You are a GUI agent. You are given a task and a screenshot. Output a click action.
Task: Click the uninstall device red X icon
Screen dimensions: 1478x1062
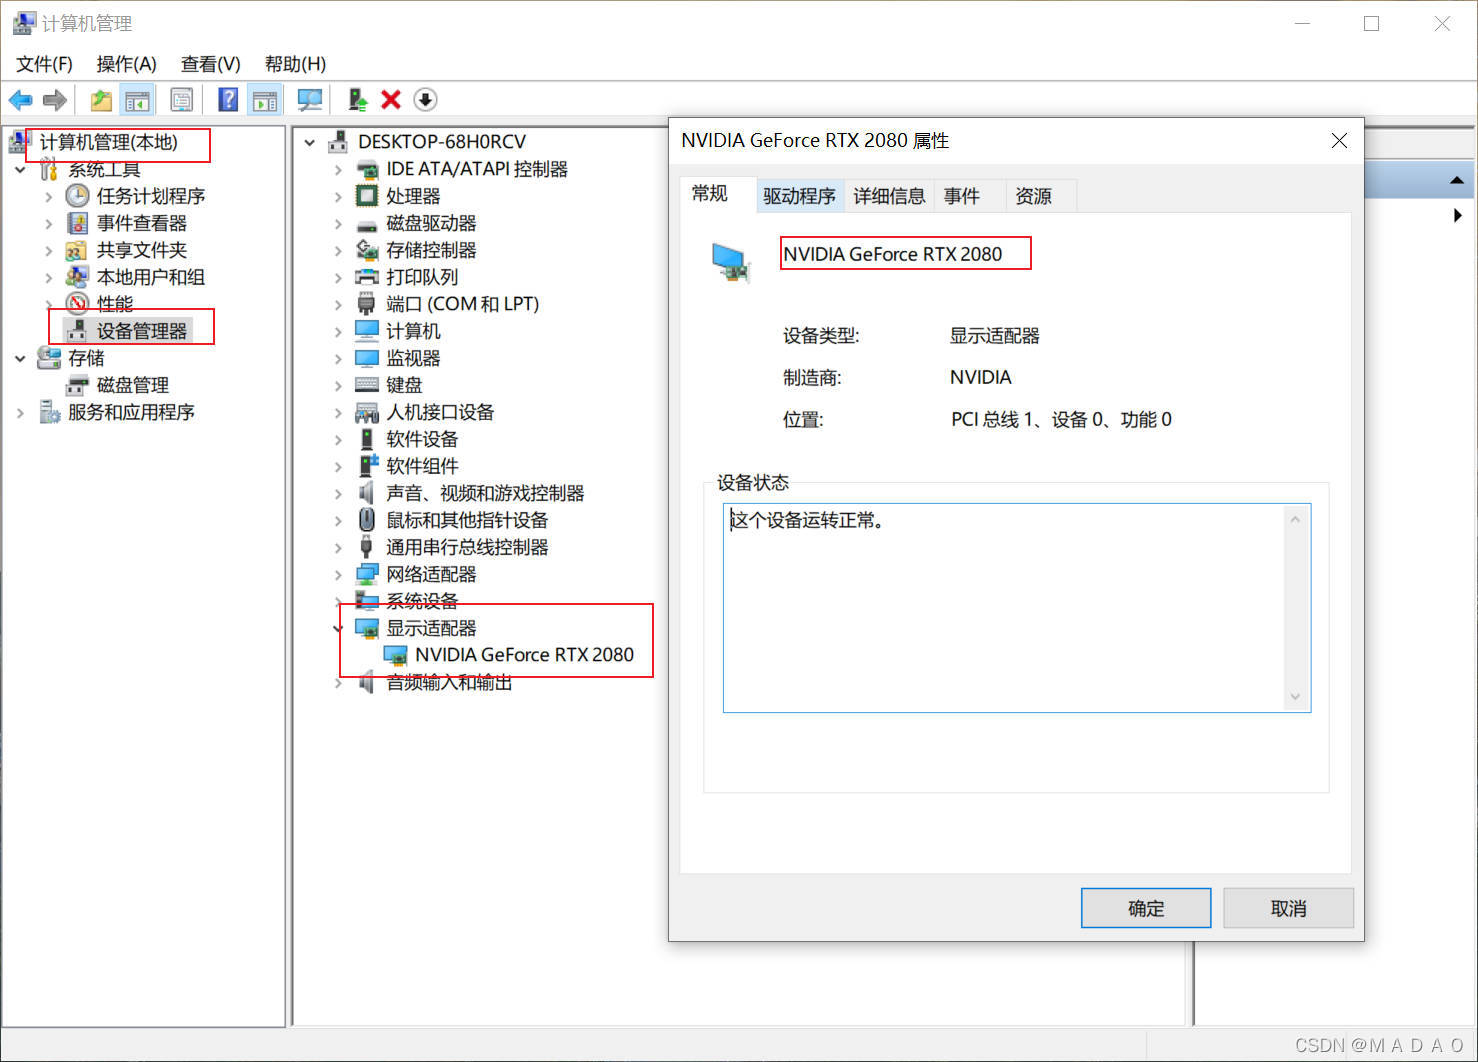click(390, 99)
